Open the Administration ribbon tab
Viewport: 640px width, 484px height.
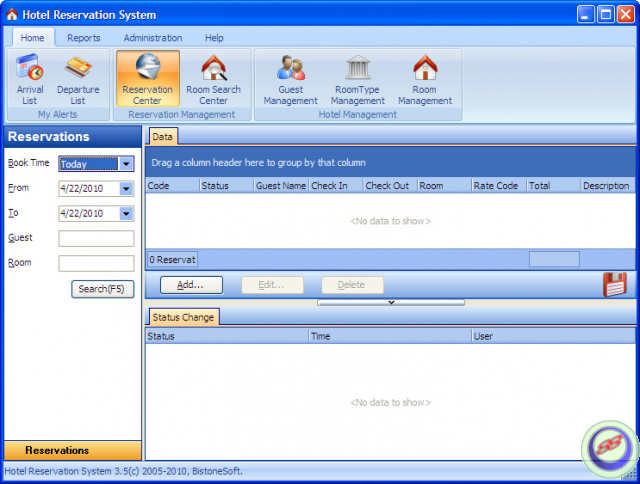(x=153, y=38)
